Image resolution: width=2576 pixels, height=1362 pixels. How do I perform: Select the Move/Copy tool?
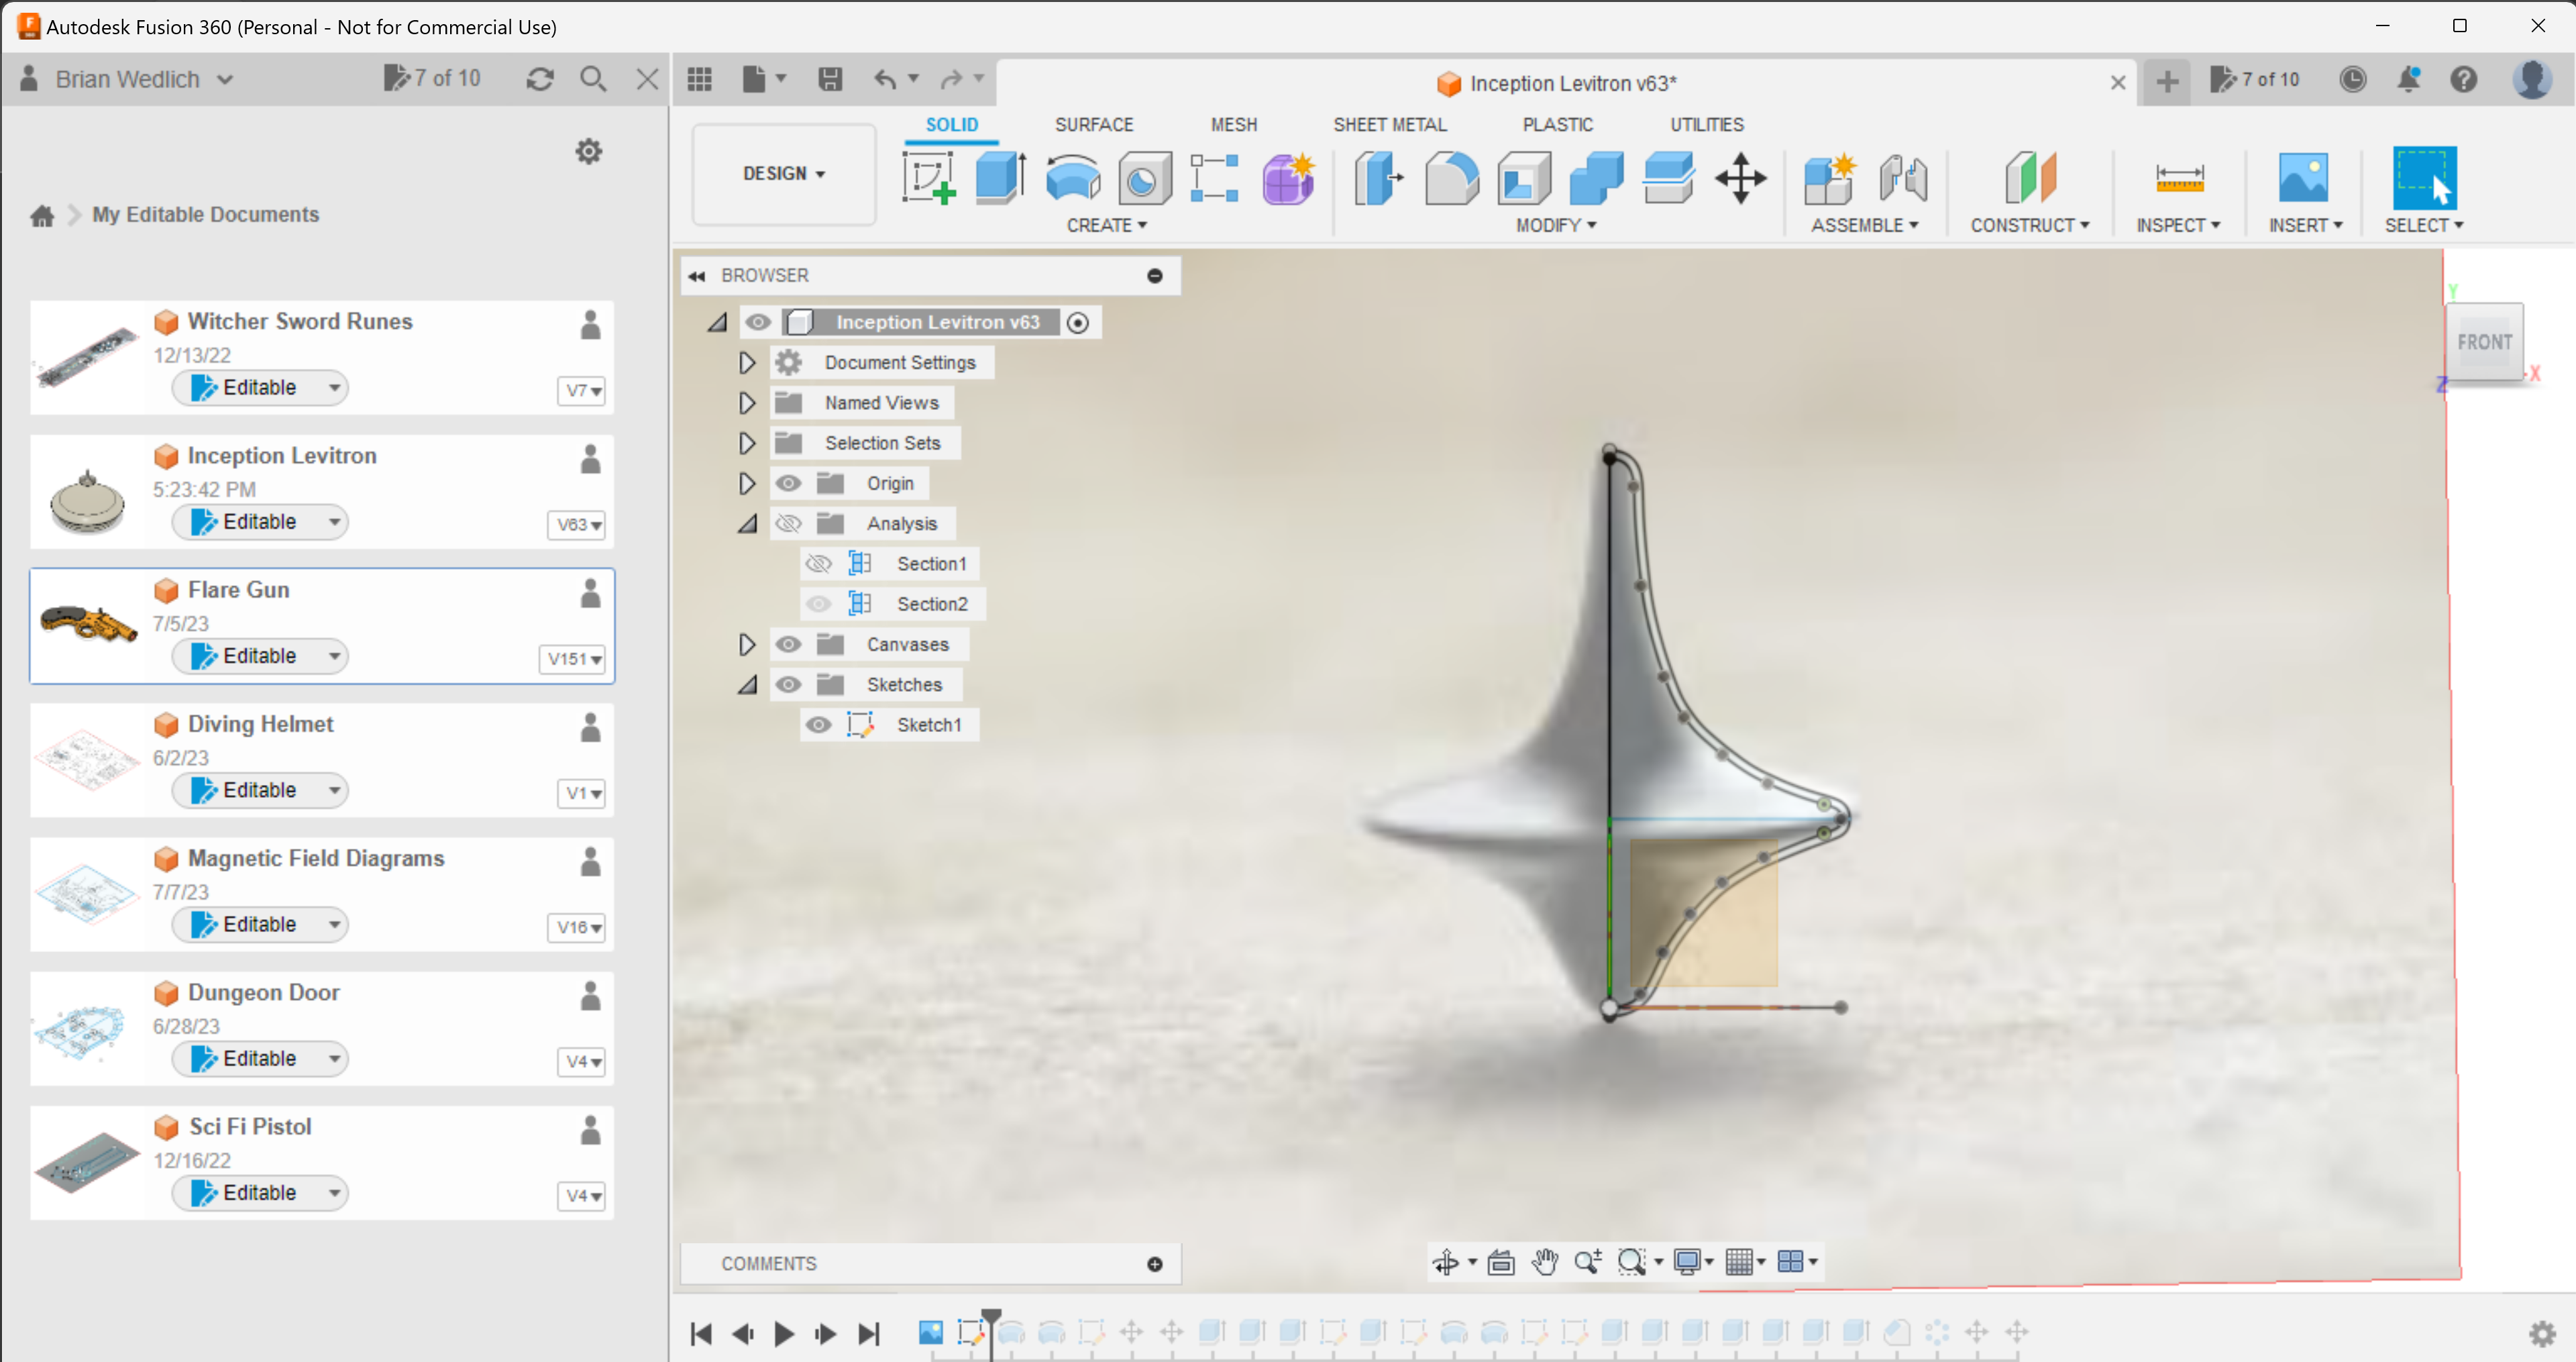coord(1740,178)
